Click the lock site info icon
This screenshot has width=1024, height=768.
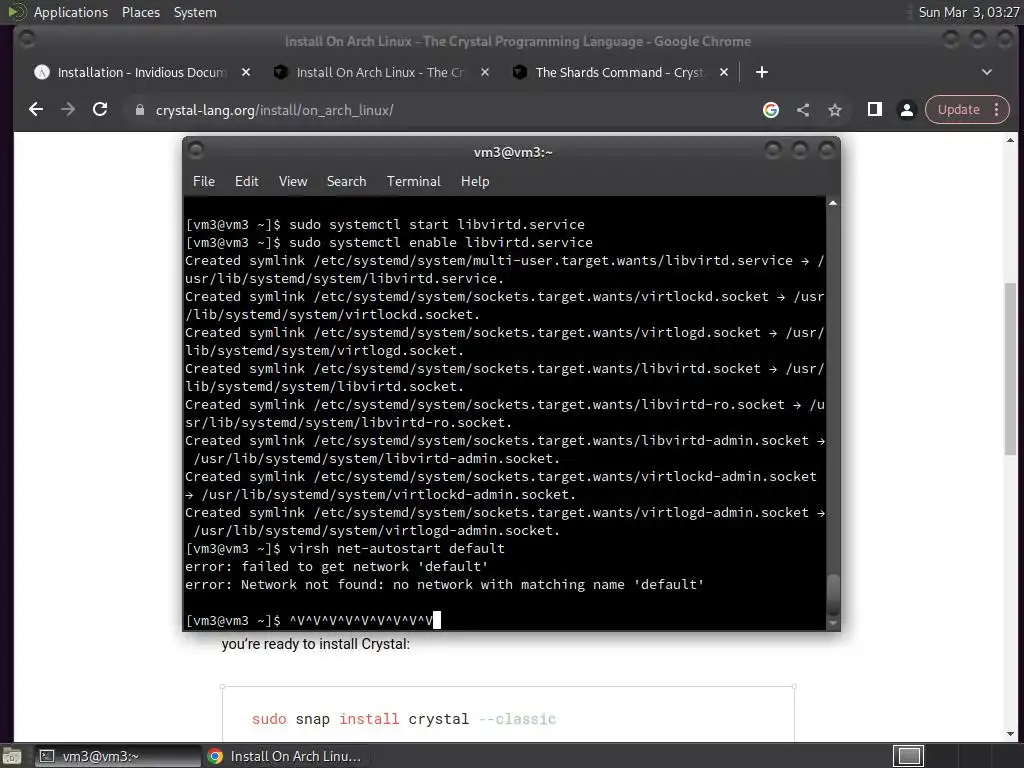pos(139,110)
